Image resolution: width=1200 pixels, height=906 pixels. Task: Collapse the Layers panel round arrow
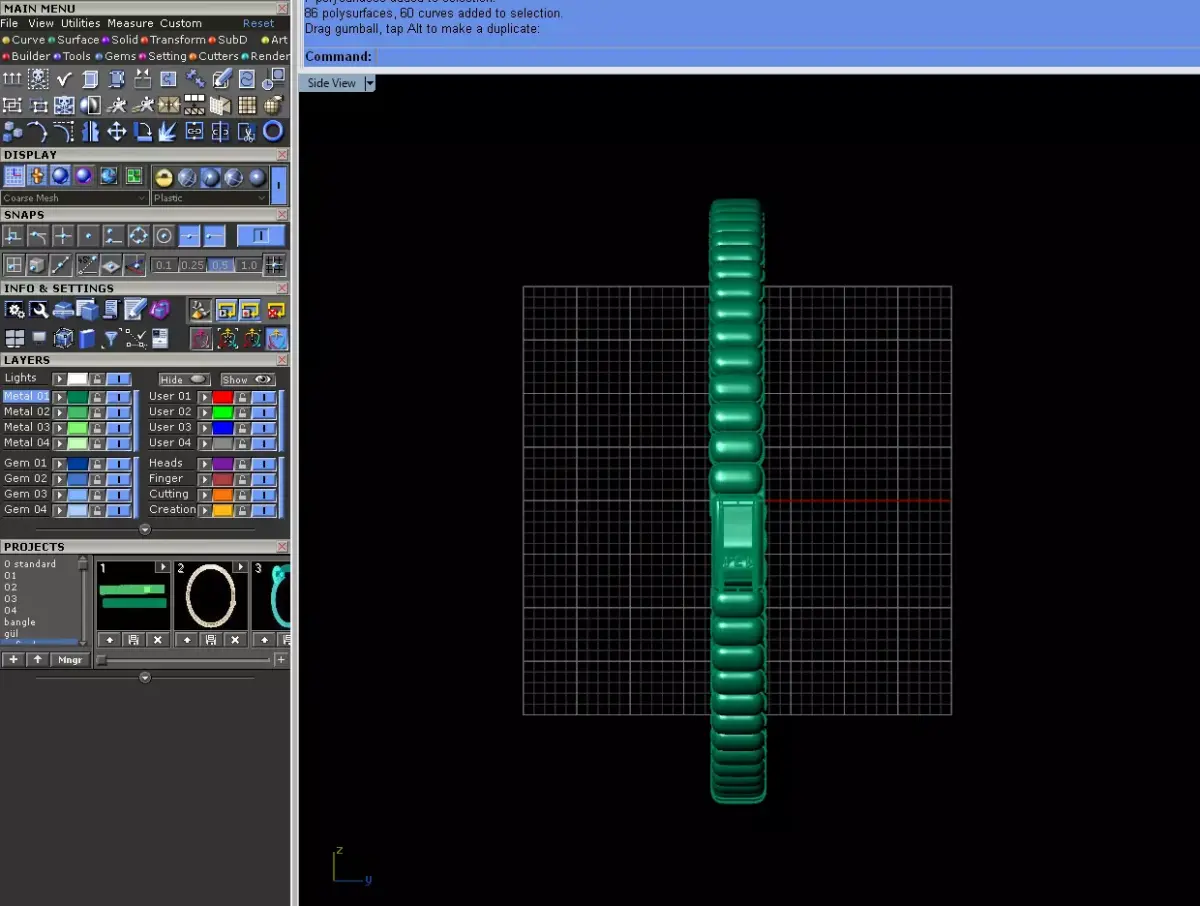coord(145,528)
